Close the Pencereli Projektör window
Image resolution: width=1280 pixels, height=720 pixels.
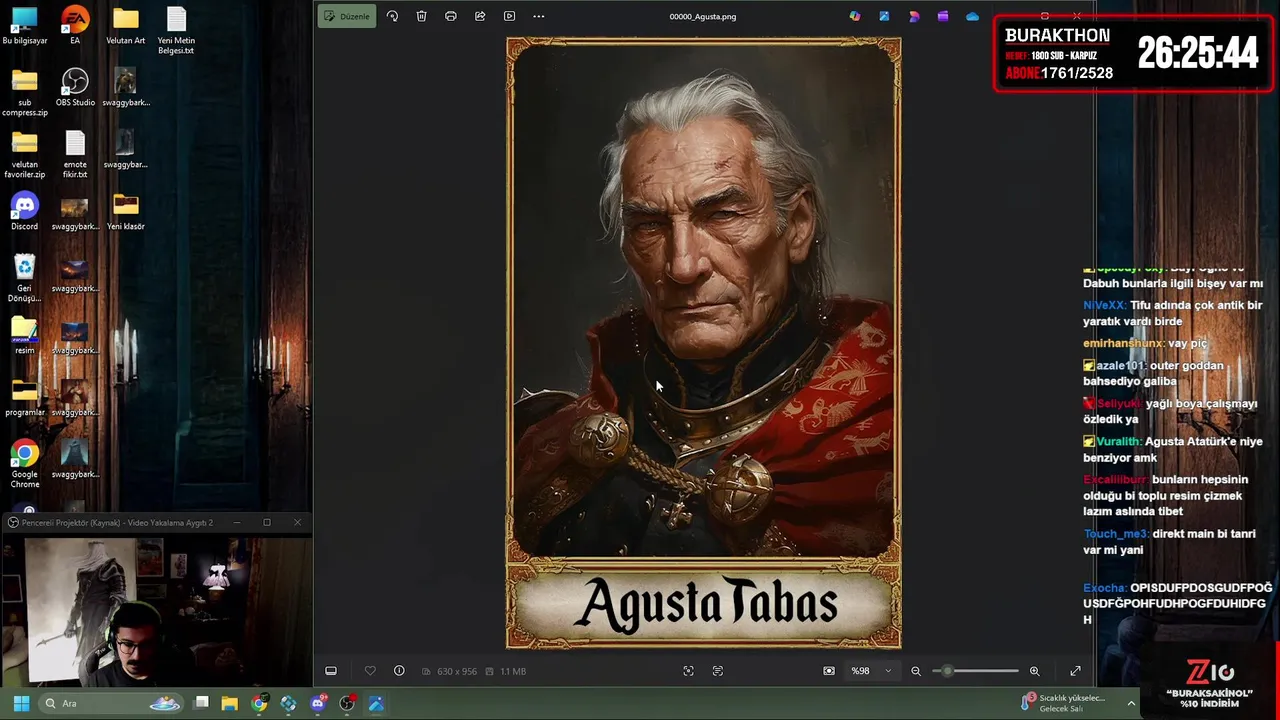pos(297,522)
